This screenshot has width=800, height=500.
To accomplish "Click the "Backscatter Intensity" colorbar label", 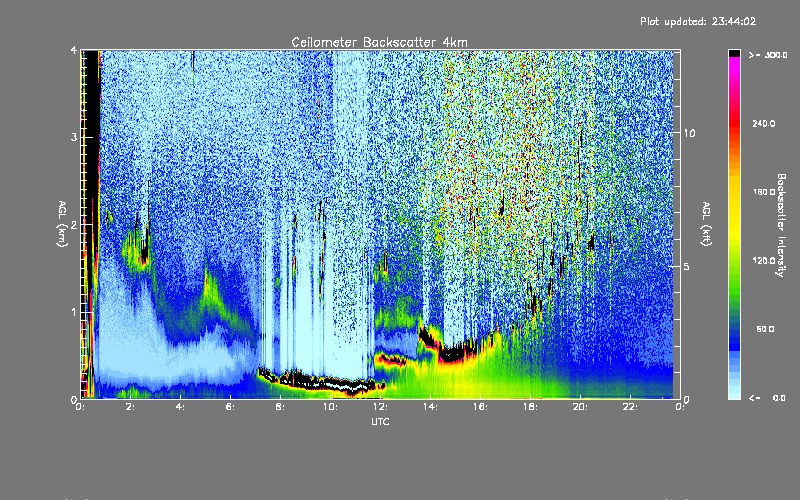I will tap(780, 225).
